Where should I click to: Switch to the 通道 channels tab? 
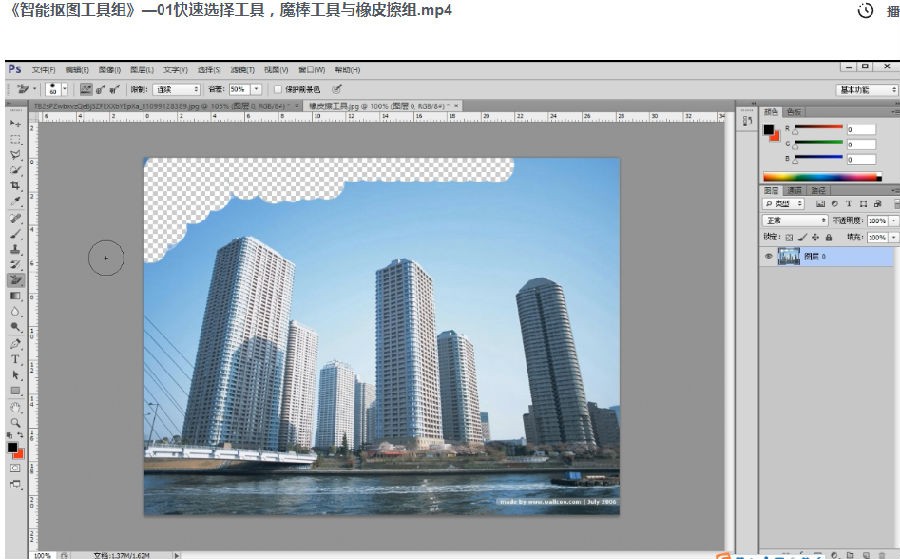click(x=794, y=191)
